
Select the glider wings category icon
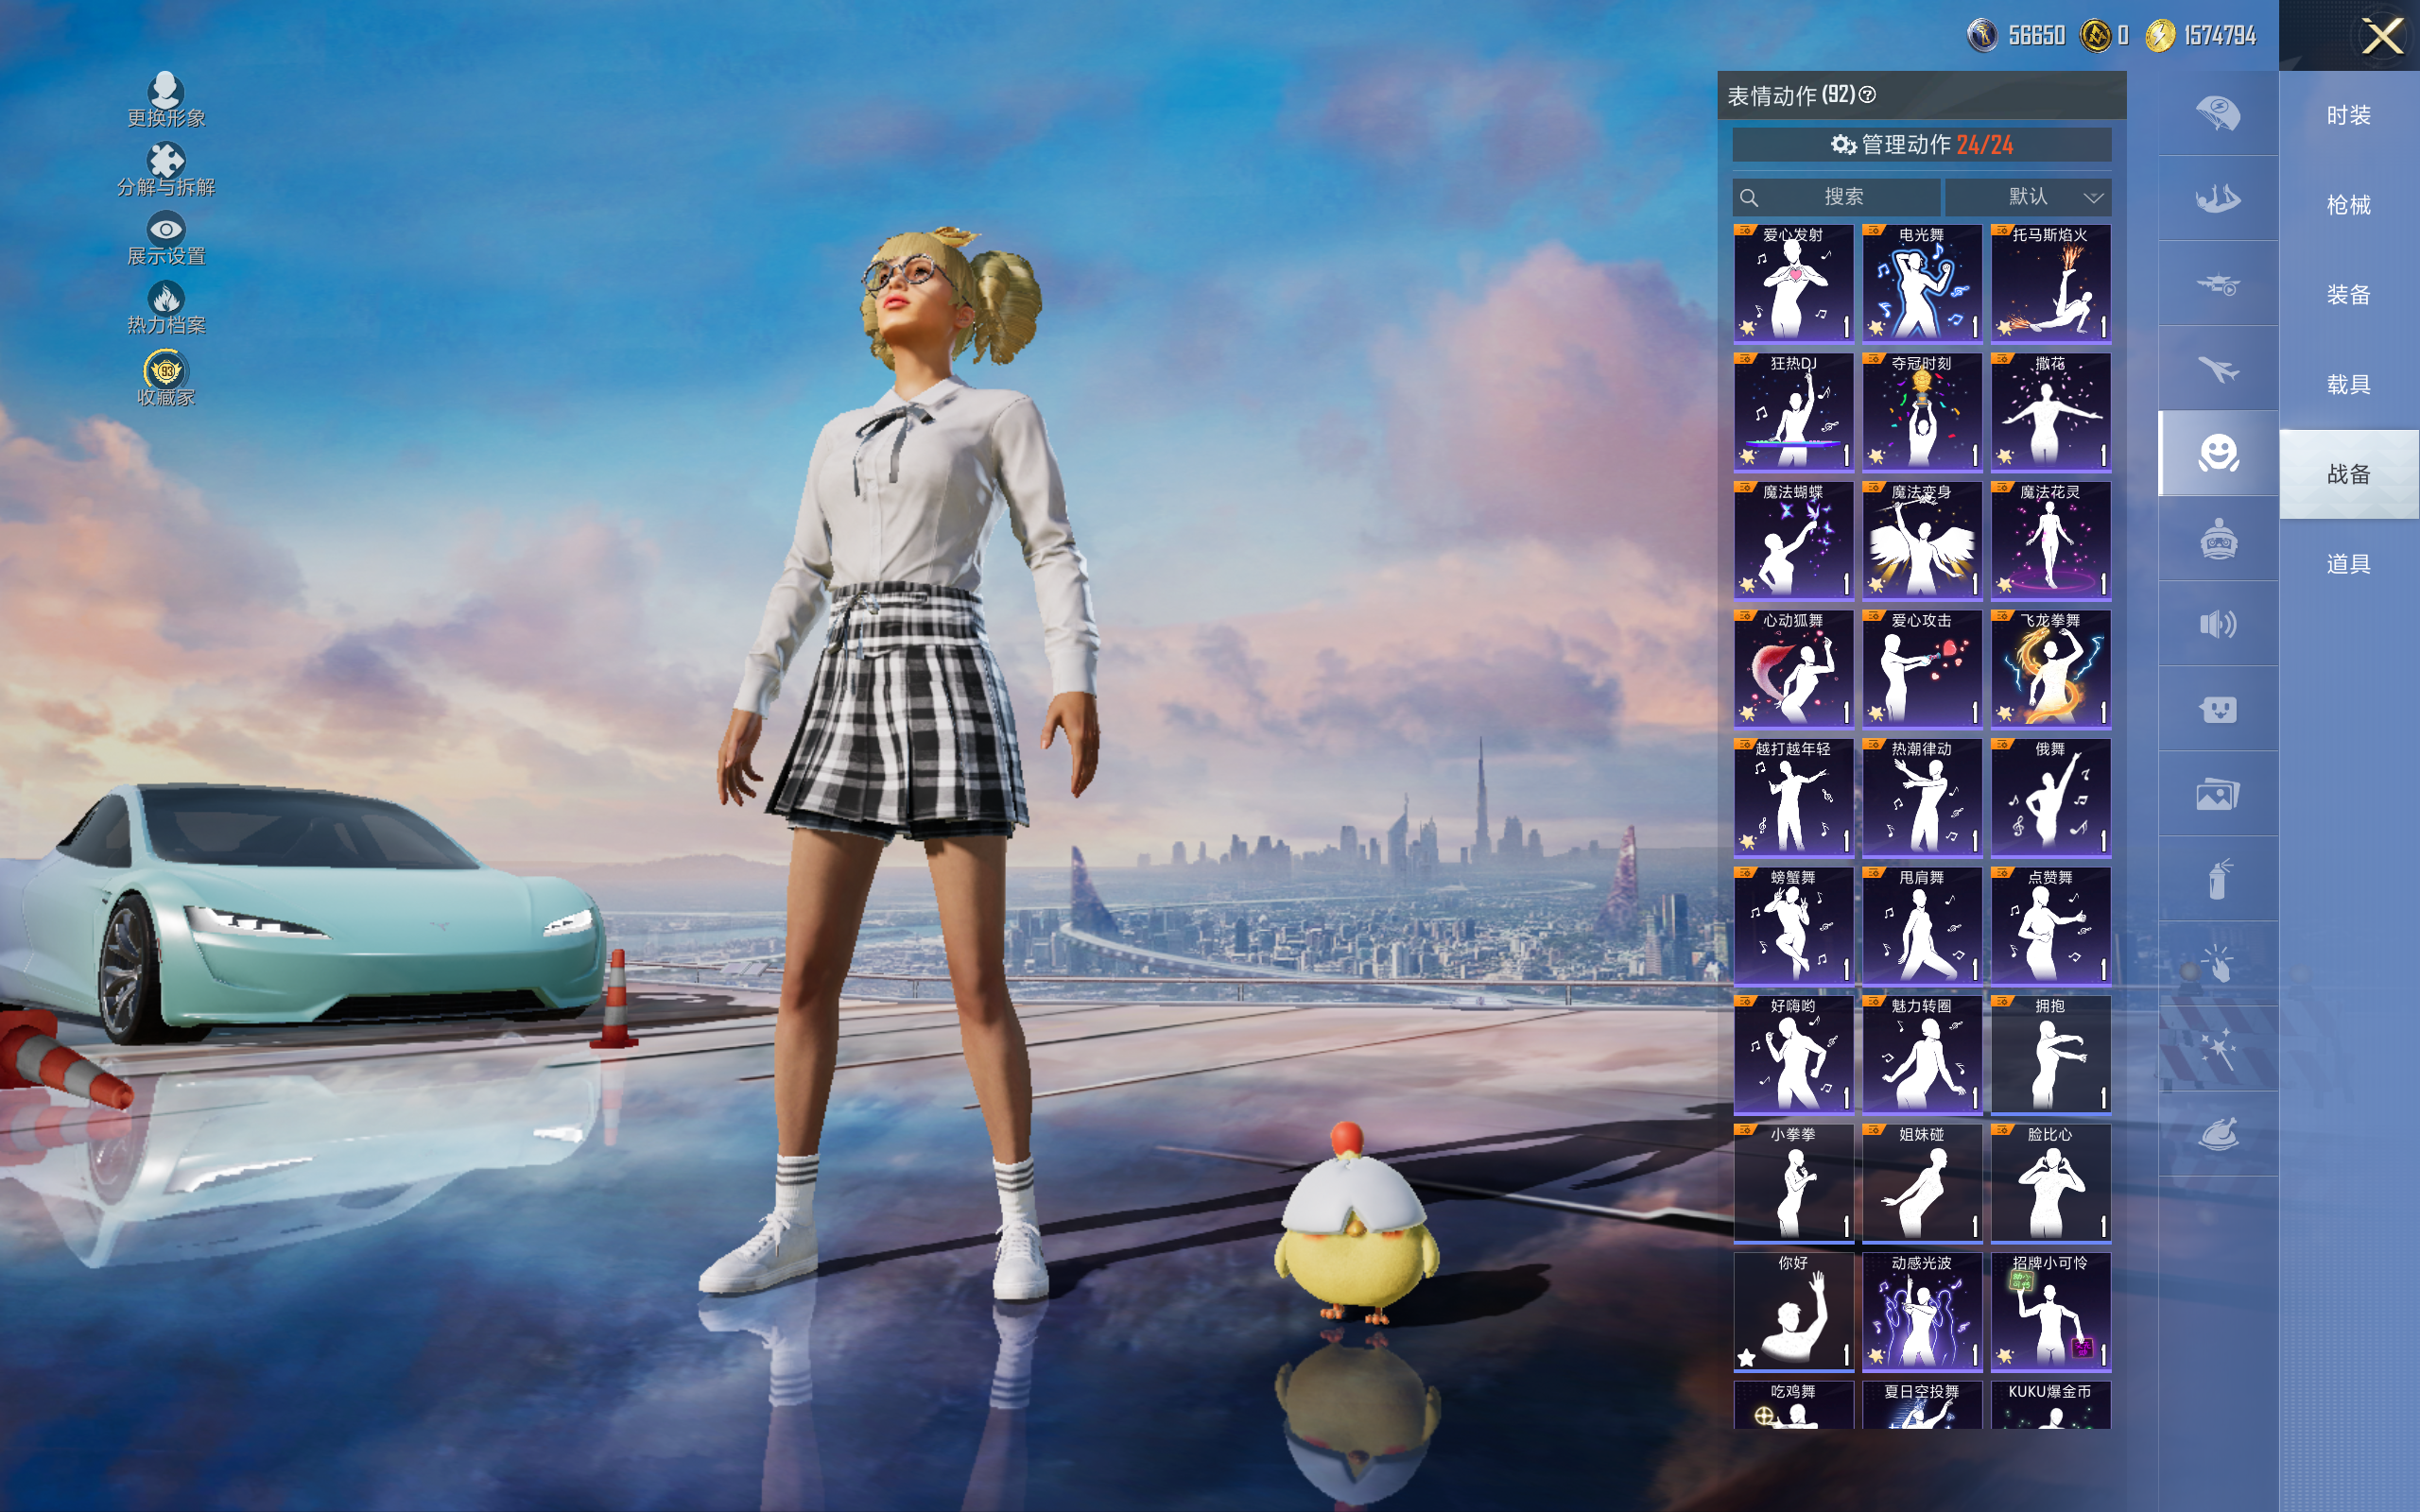(2217, 198)
